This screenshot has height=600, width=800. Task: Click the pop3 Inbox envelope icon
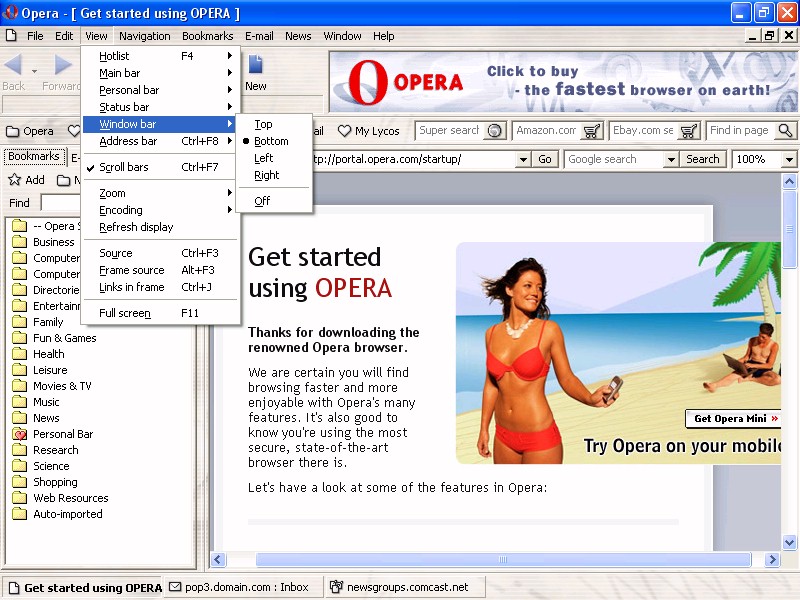pos(175,587)
